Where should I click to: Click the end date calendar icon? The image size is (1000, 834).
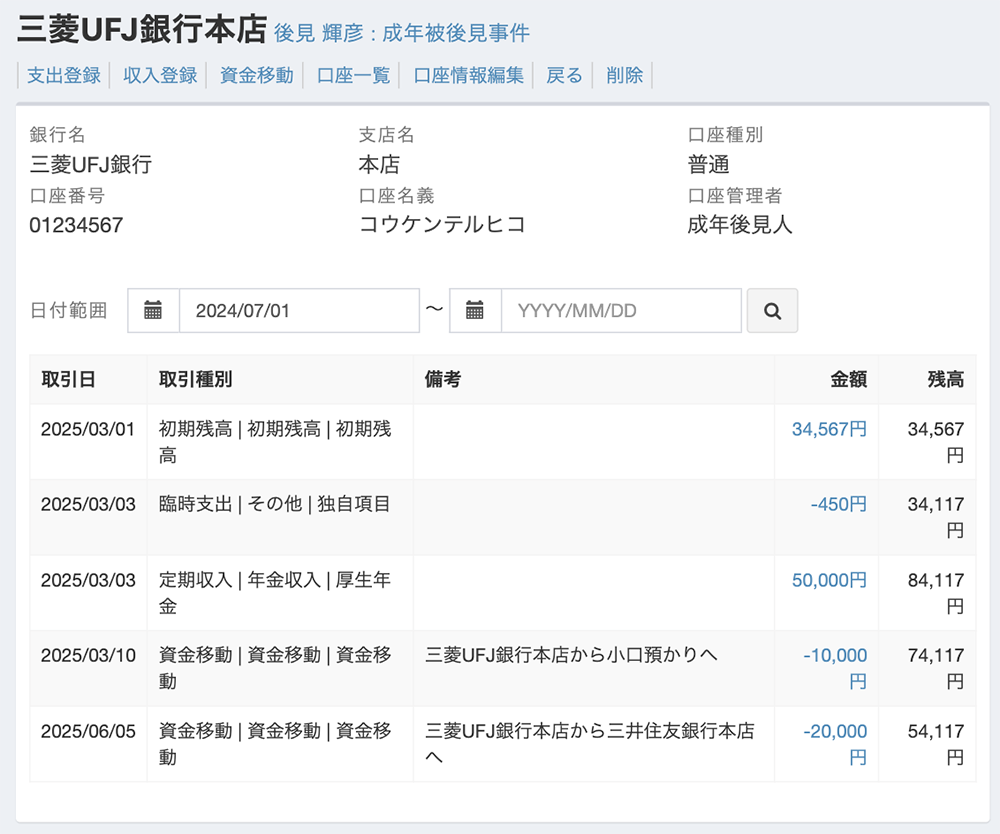click(475, 311)
